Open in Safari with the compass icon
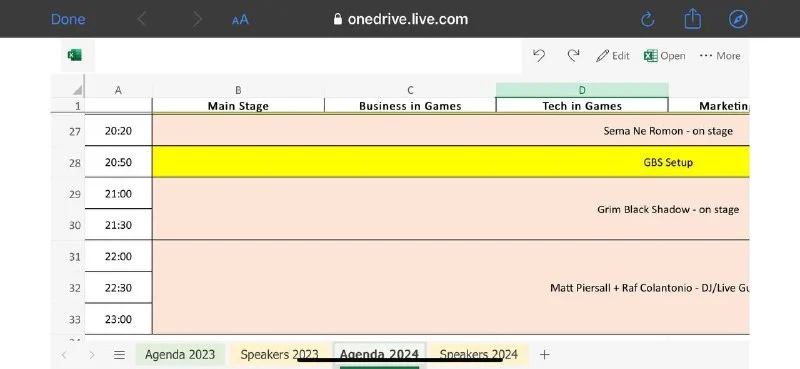Viewport: 800px width, 369px height. pos(738,19)
